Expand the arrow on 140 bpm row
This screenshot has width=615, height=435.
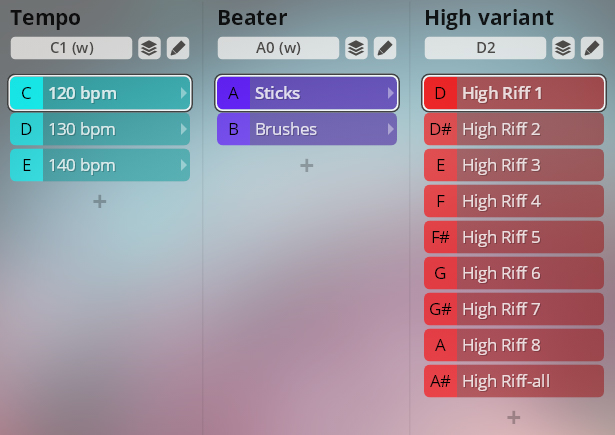point(183,166)
